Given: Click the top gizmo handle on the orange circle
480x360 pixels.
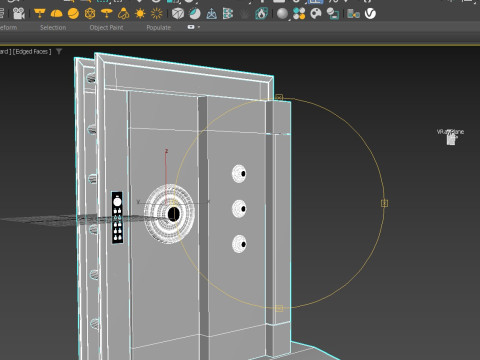Looking at the screenshot, I should coord(279,98).
